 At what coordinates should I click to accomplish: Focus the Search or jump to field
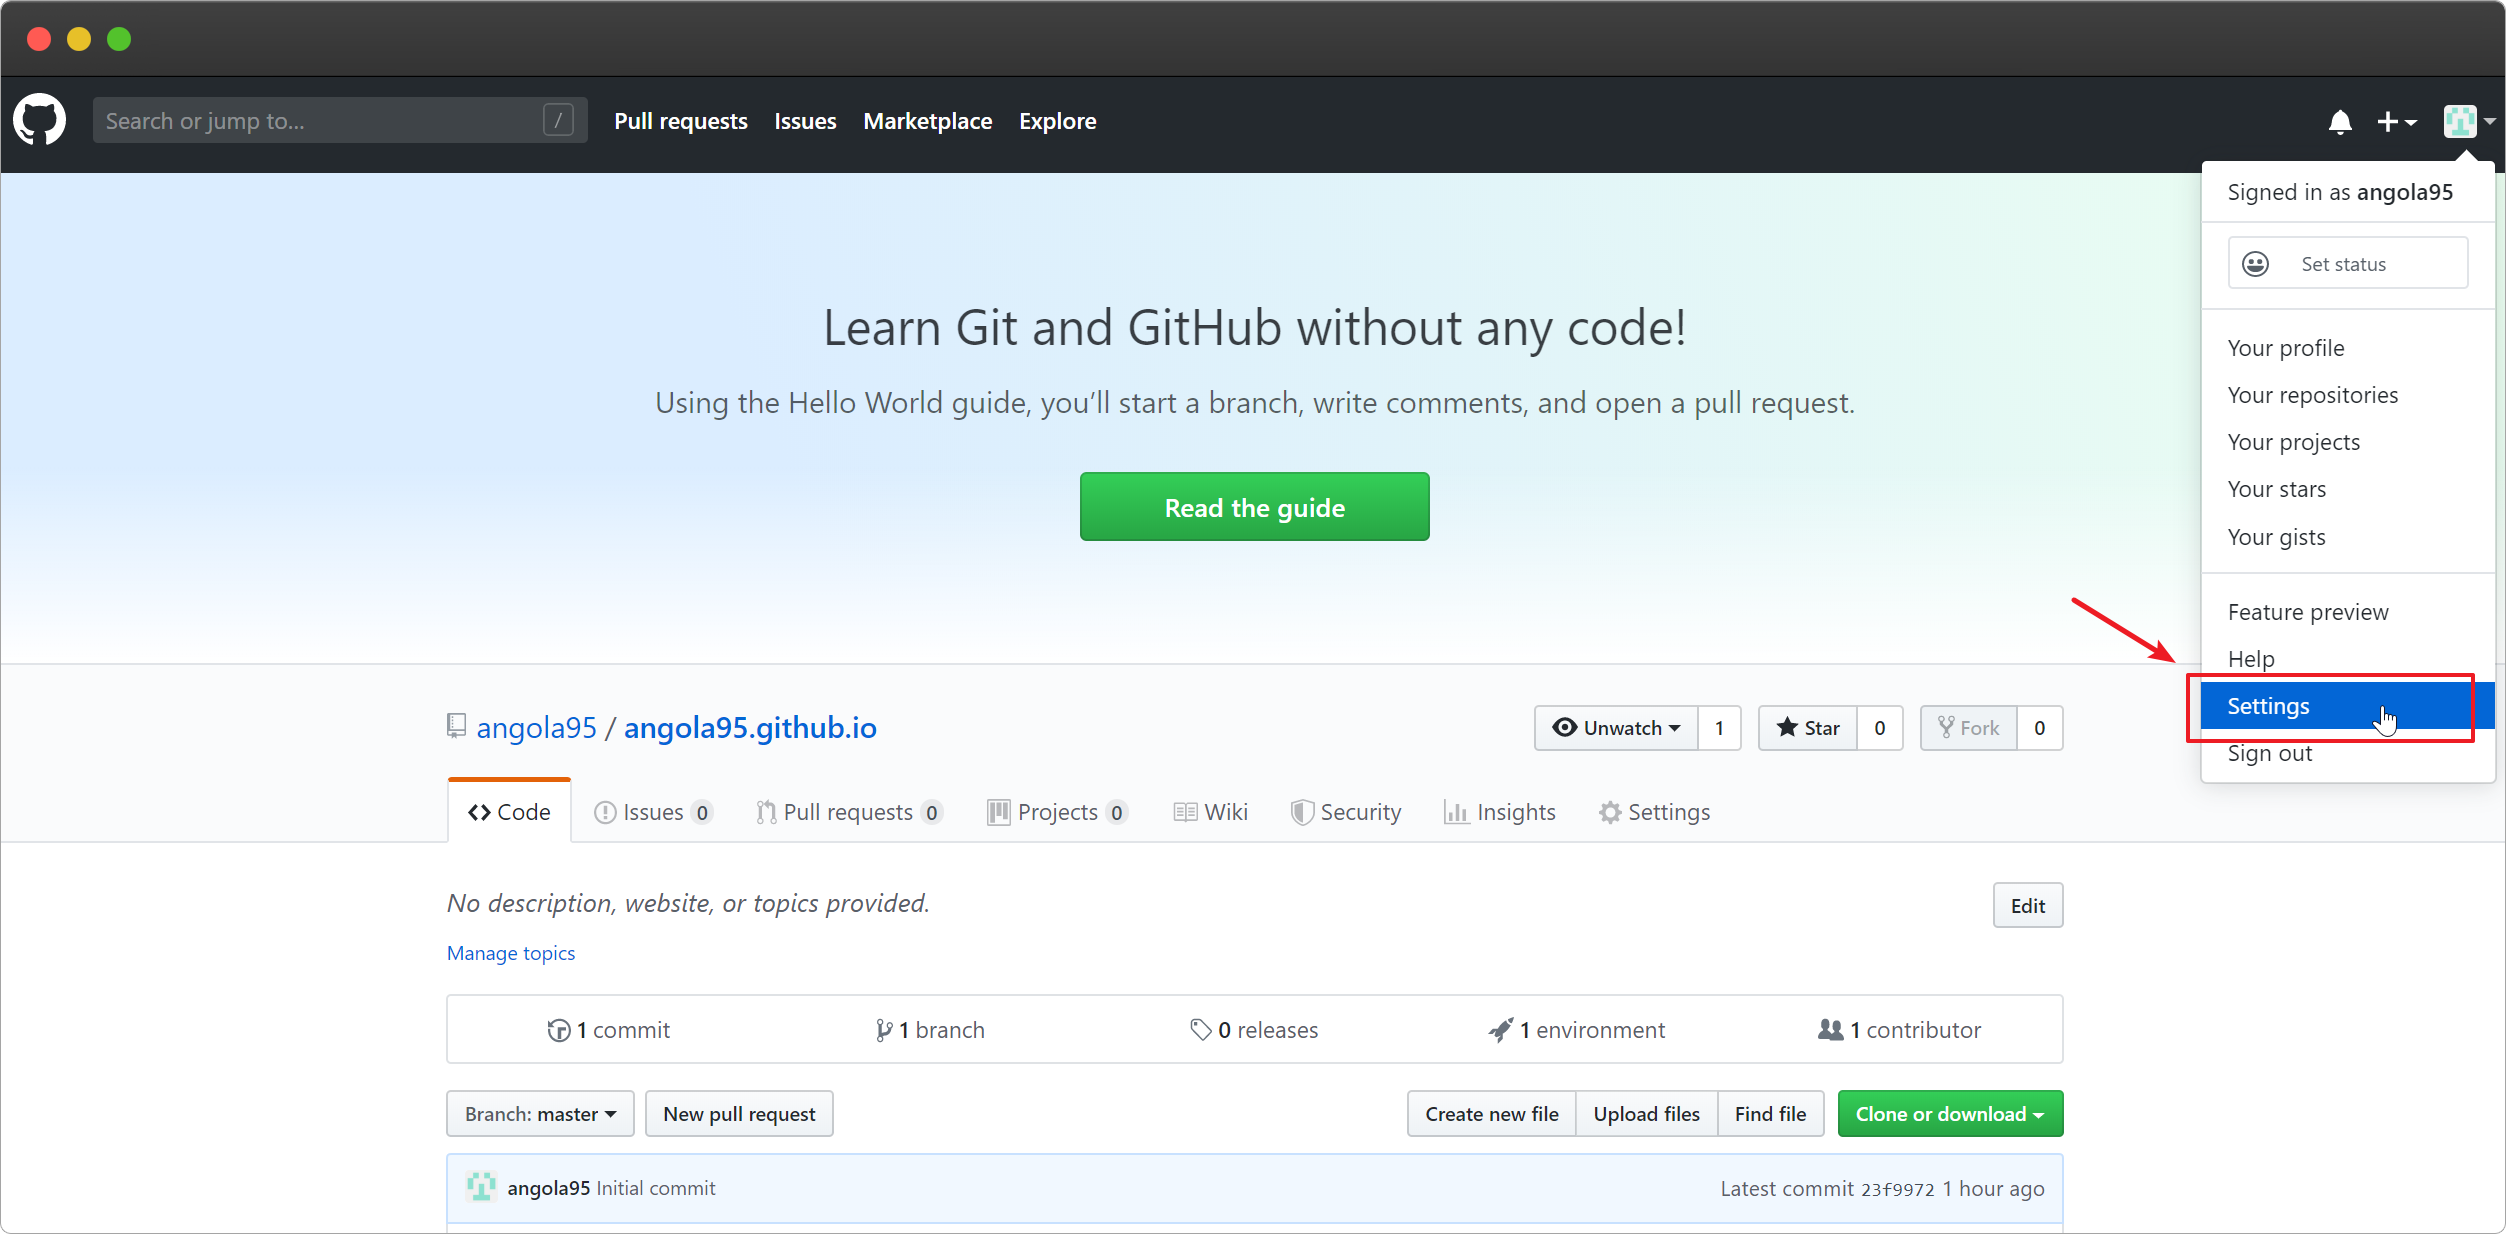(x=339, y=121)
